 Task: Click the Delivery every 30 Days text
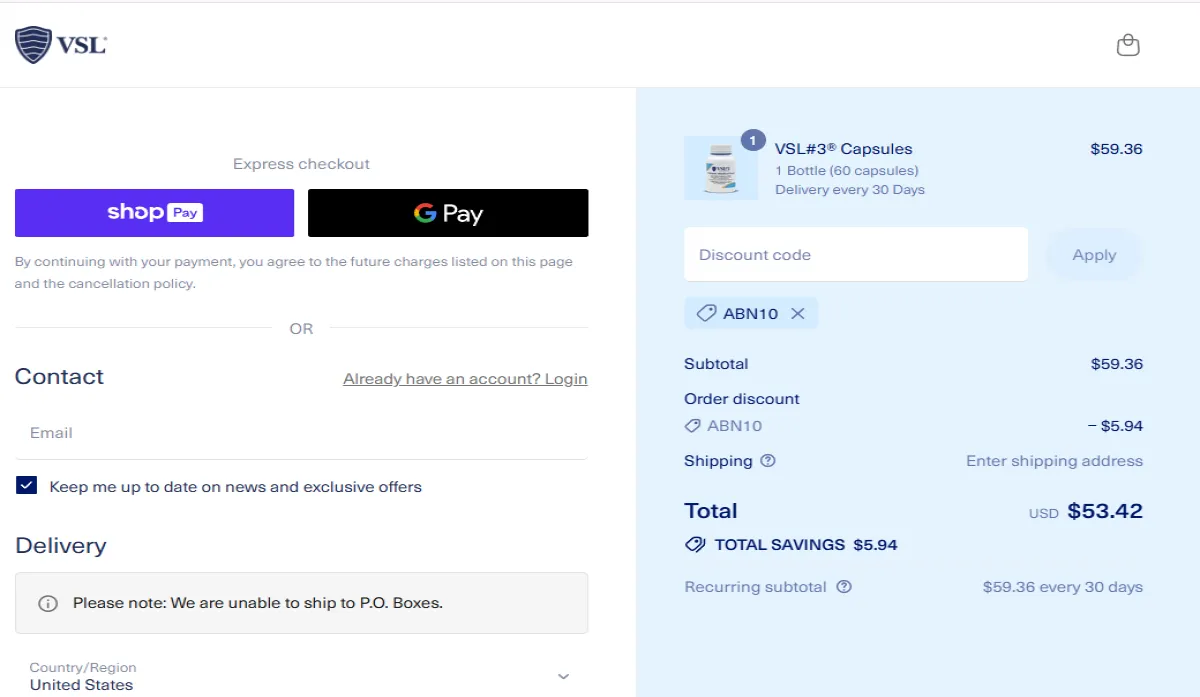point(850,190)
